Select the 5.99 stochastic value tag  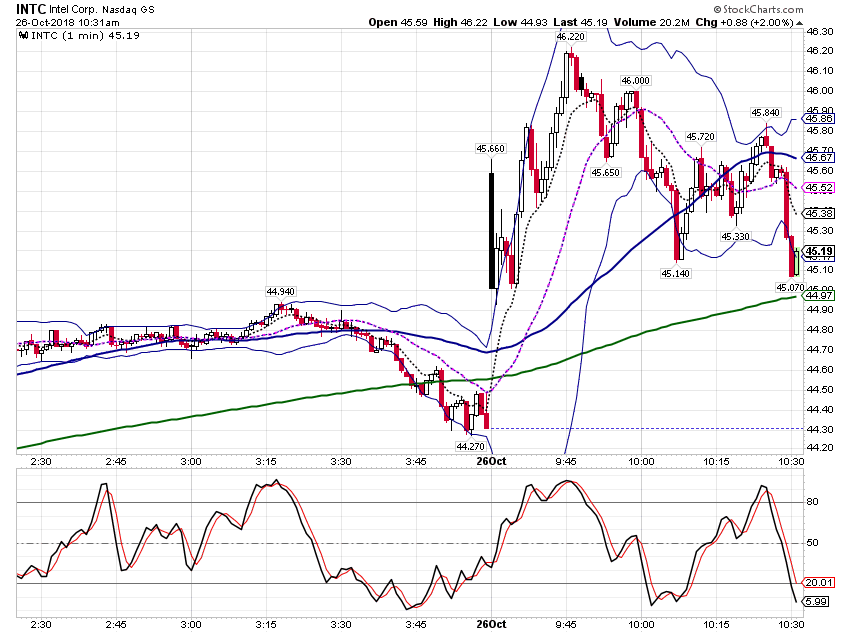[816, 602]
